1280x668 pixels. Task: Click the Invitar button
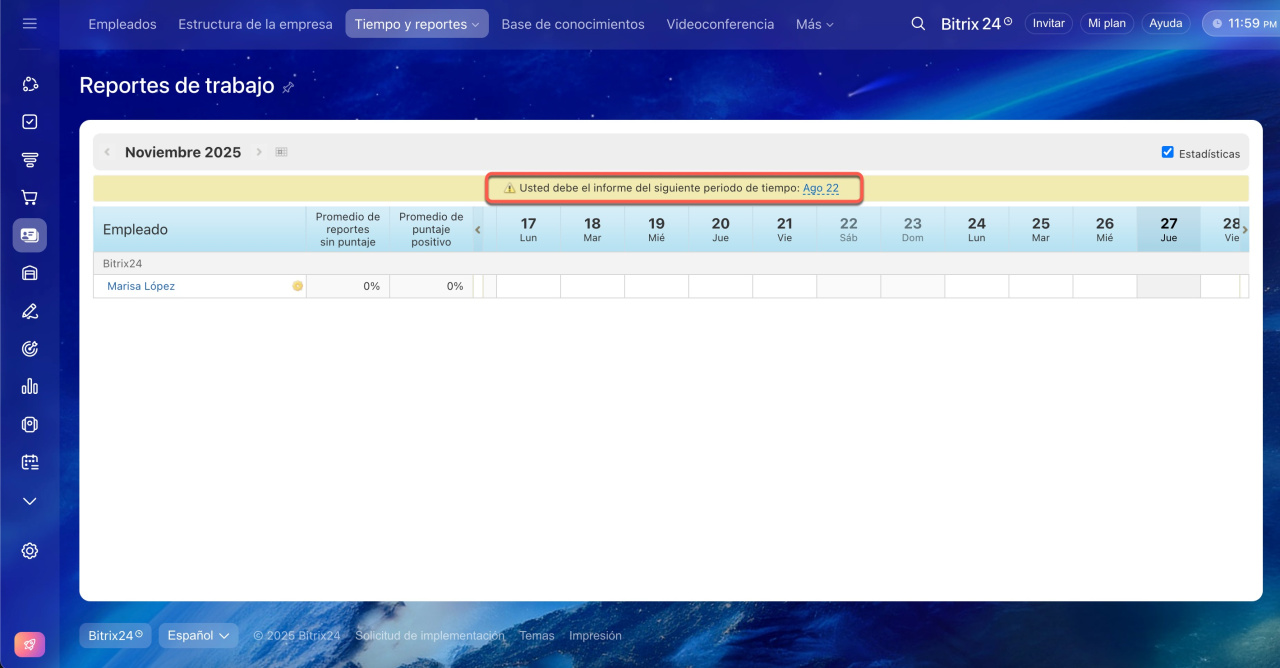1048,23
